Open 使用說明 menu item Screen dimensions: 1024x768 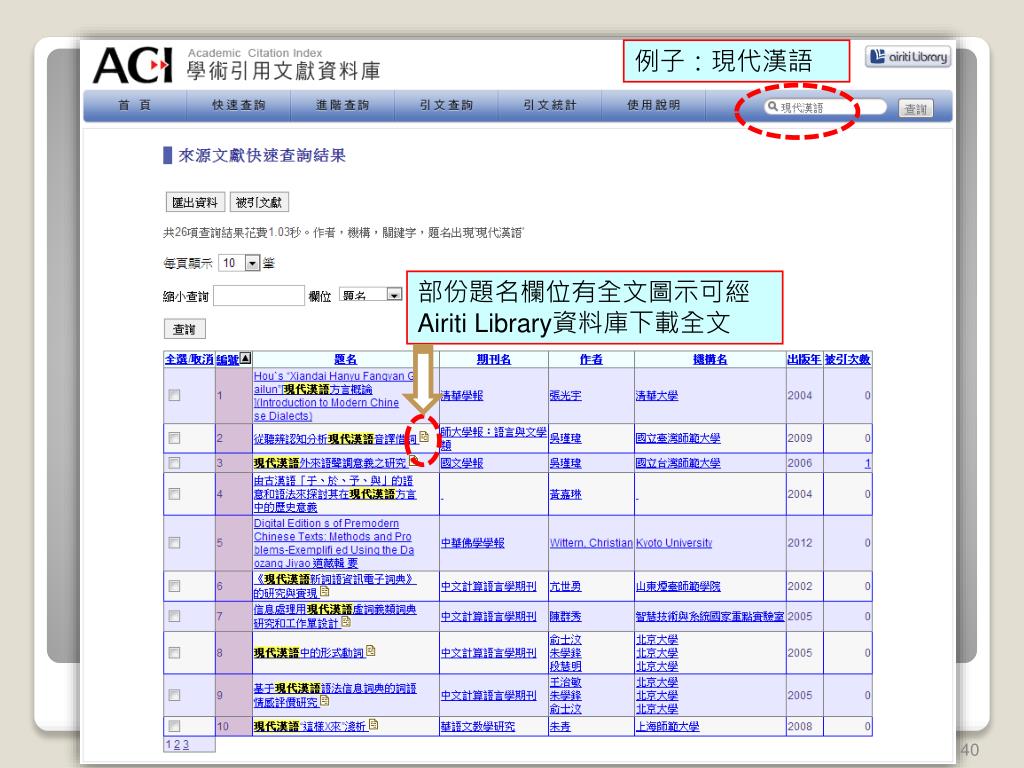coord(654,105)
